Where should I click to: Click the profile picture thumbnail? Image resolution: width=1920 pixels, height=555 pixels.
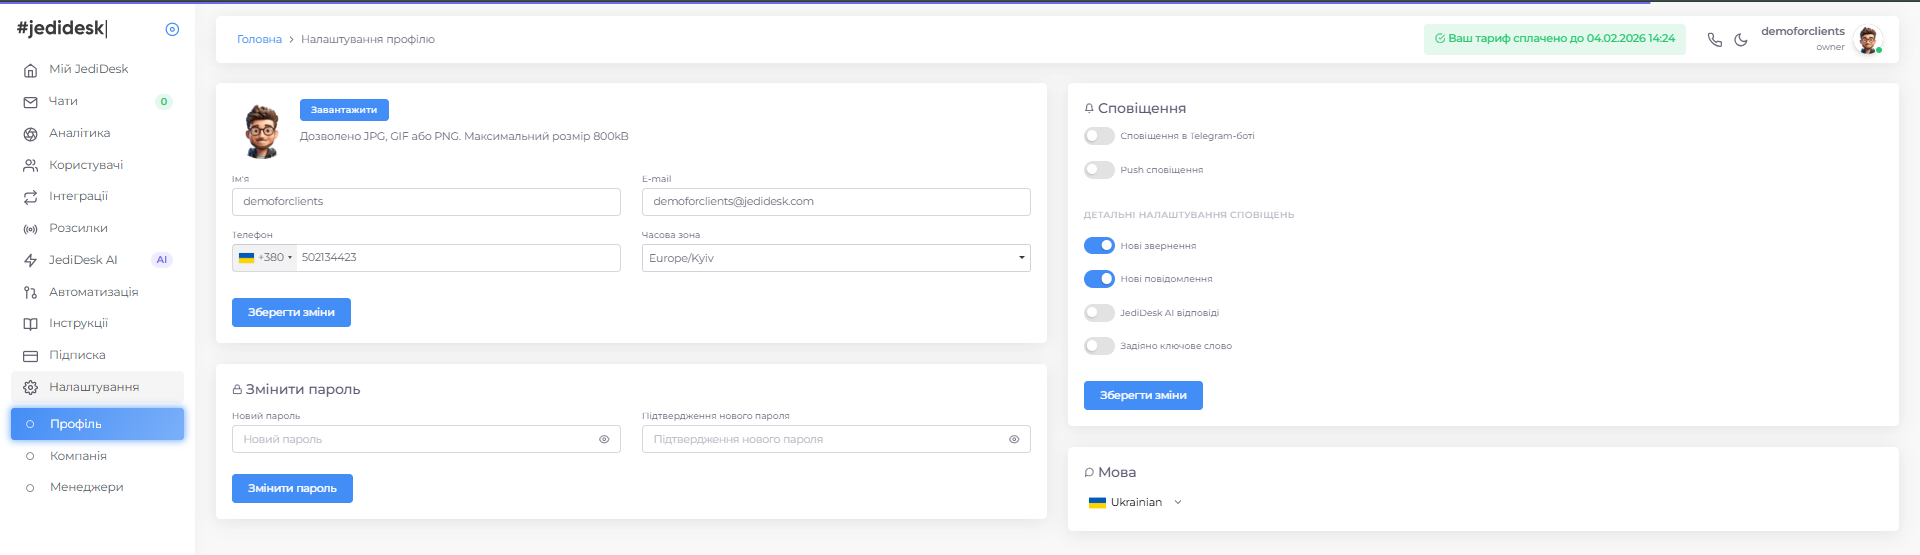262,131
